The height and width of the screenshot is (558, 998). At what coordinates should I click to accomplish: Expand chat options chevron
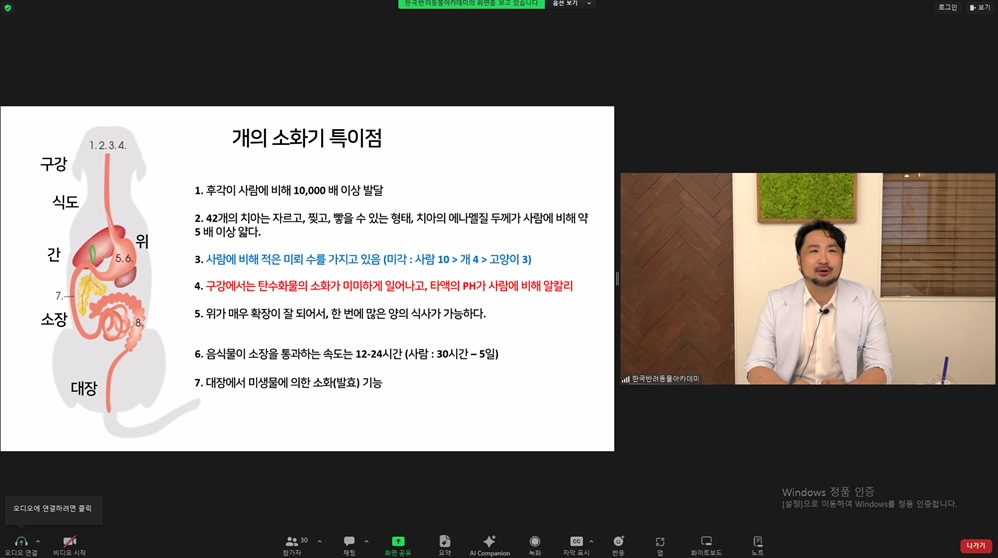(367, 541)
